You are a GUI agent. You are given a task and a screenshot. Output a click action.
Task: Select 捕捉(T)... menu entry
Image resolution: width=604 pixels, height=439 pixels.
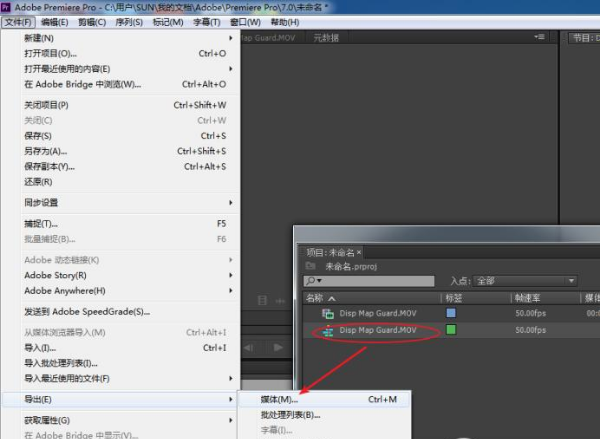121,224
